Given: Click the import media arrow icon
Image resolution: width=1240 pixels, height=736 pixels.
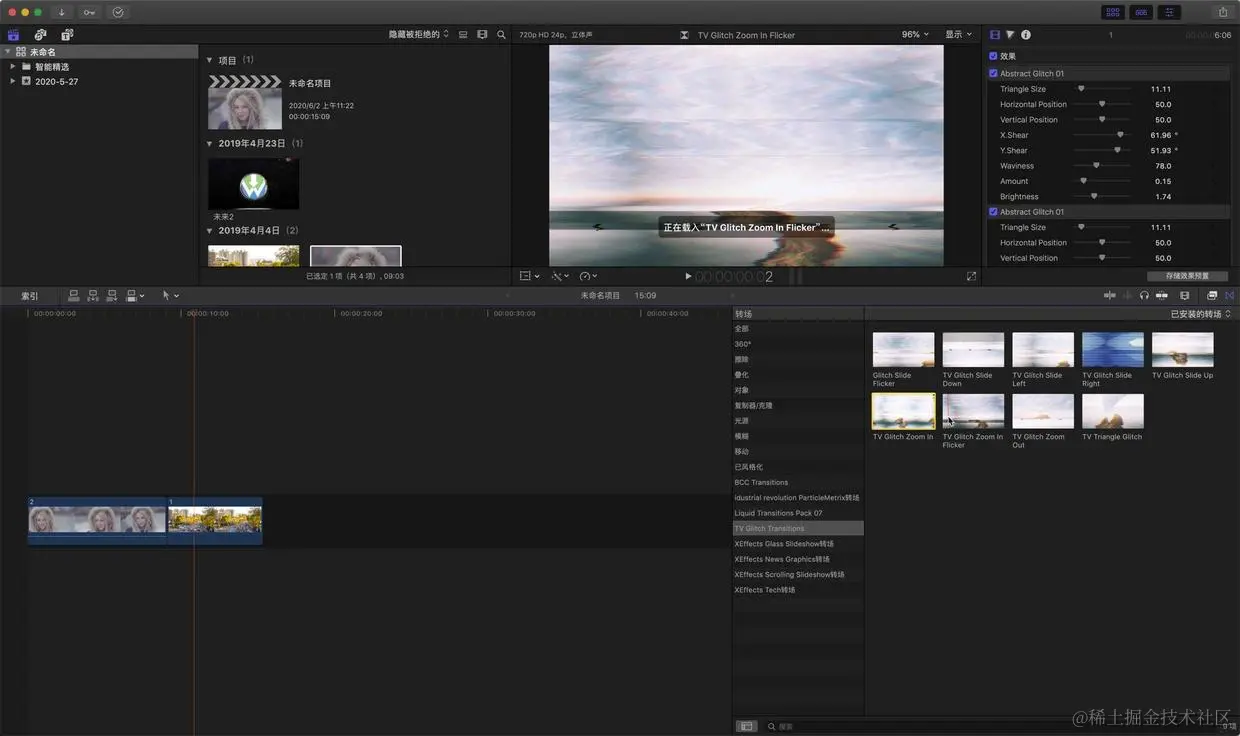Looking at the screenshot, I should (x=62, y=12).
